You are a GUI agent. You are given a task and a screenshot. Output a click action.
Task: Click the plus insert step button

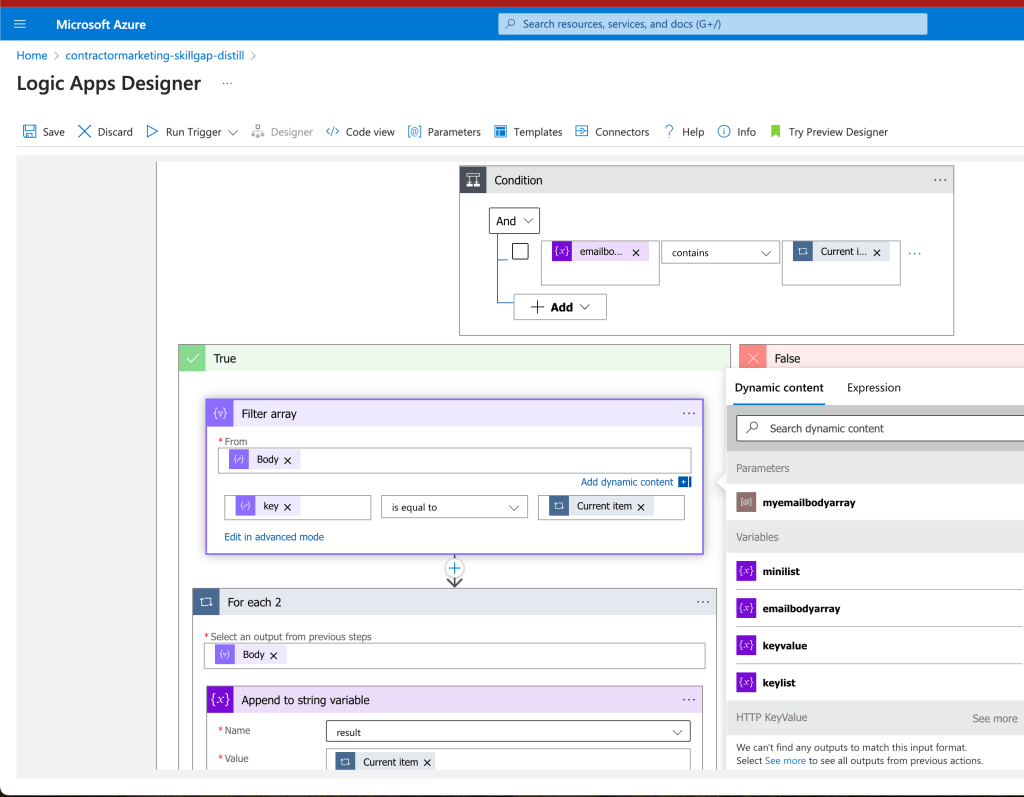[x=455, y=568]
